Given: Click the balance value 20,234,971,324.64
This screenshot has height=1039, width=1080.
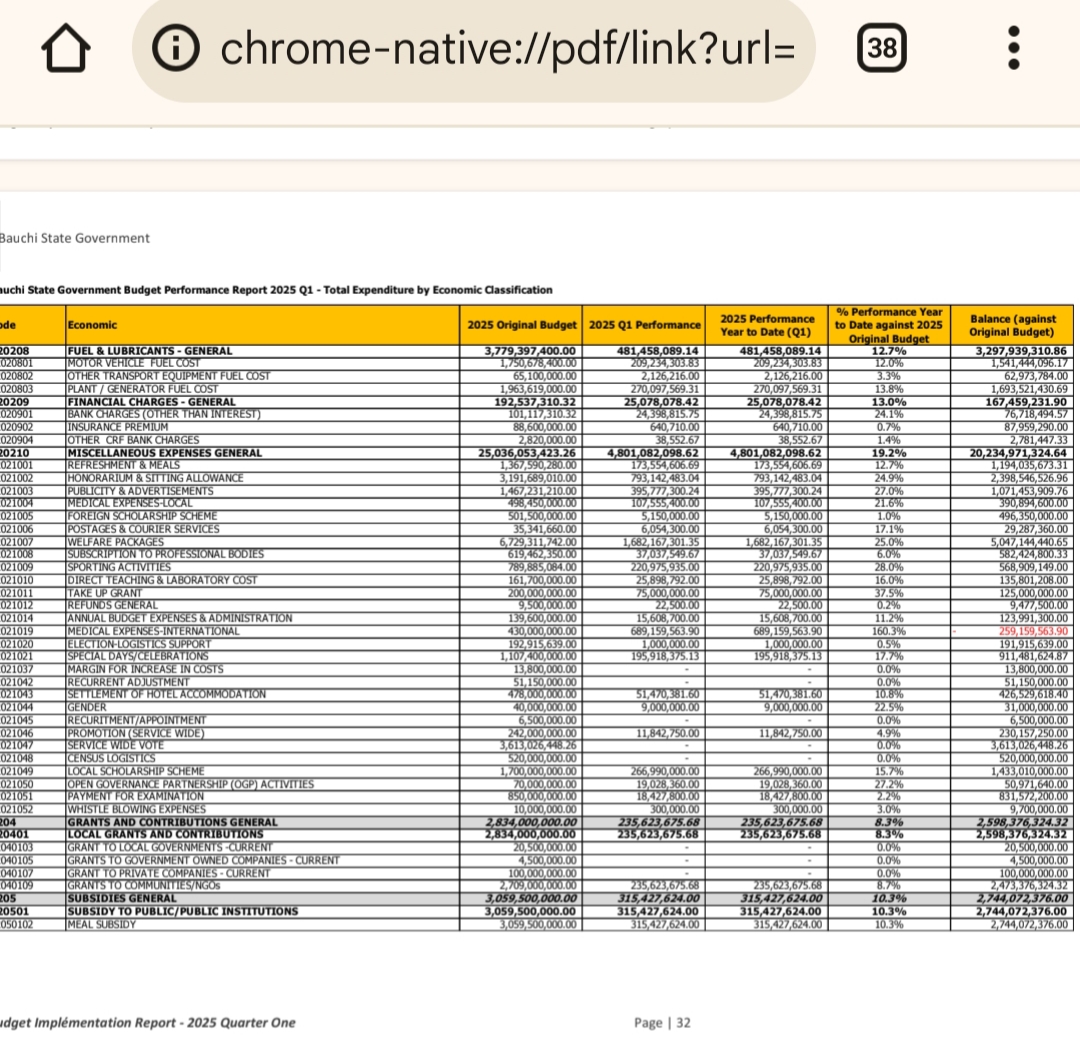Looking at the screenshot, I should [1019, 453].
